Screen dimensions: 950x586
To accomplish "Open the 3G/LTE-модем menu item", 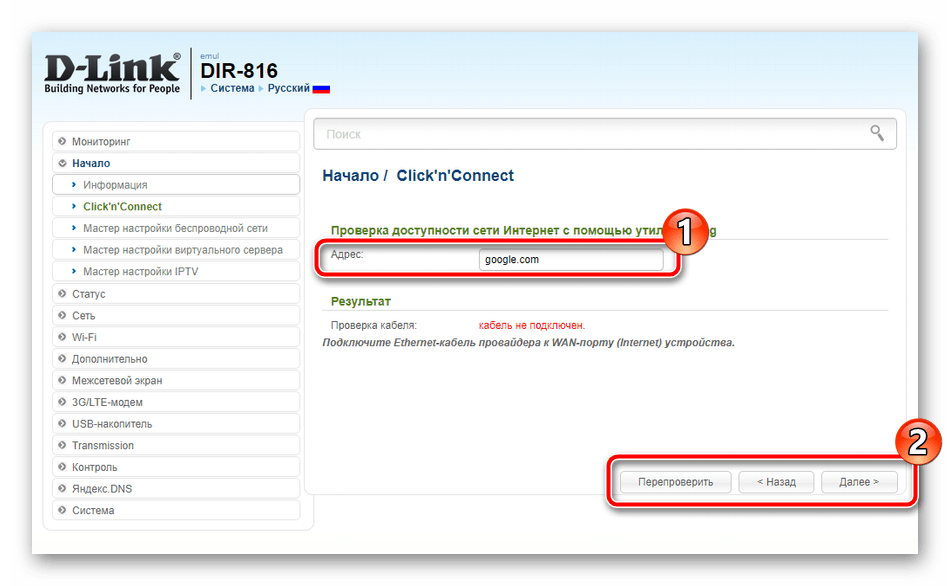I will click(176, 402).
